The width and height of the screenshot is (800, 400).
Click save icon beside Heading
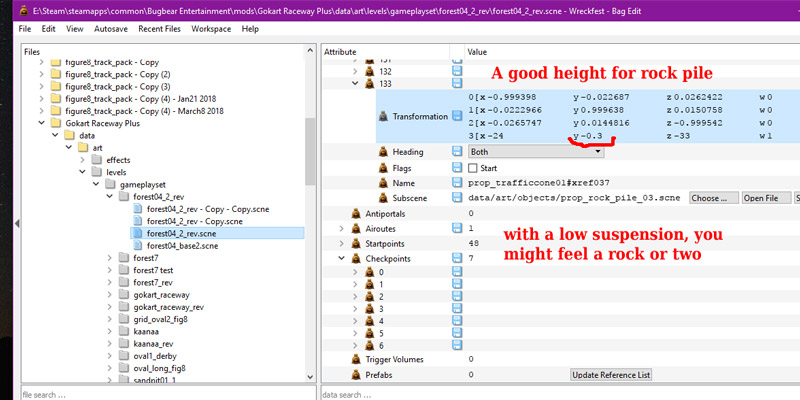(x=457, y=152)
